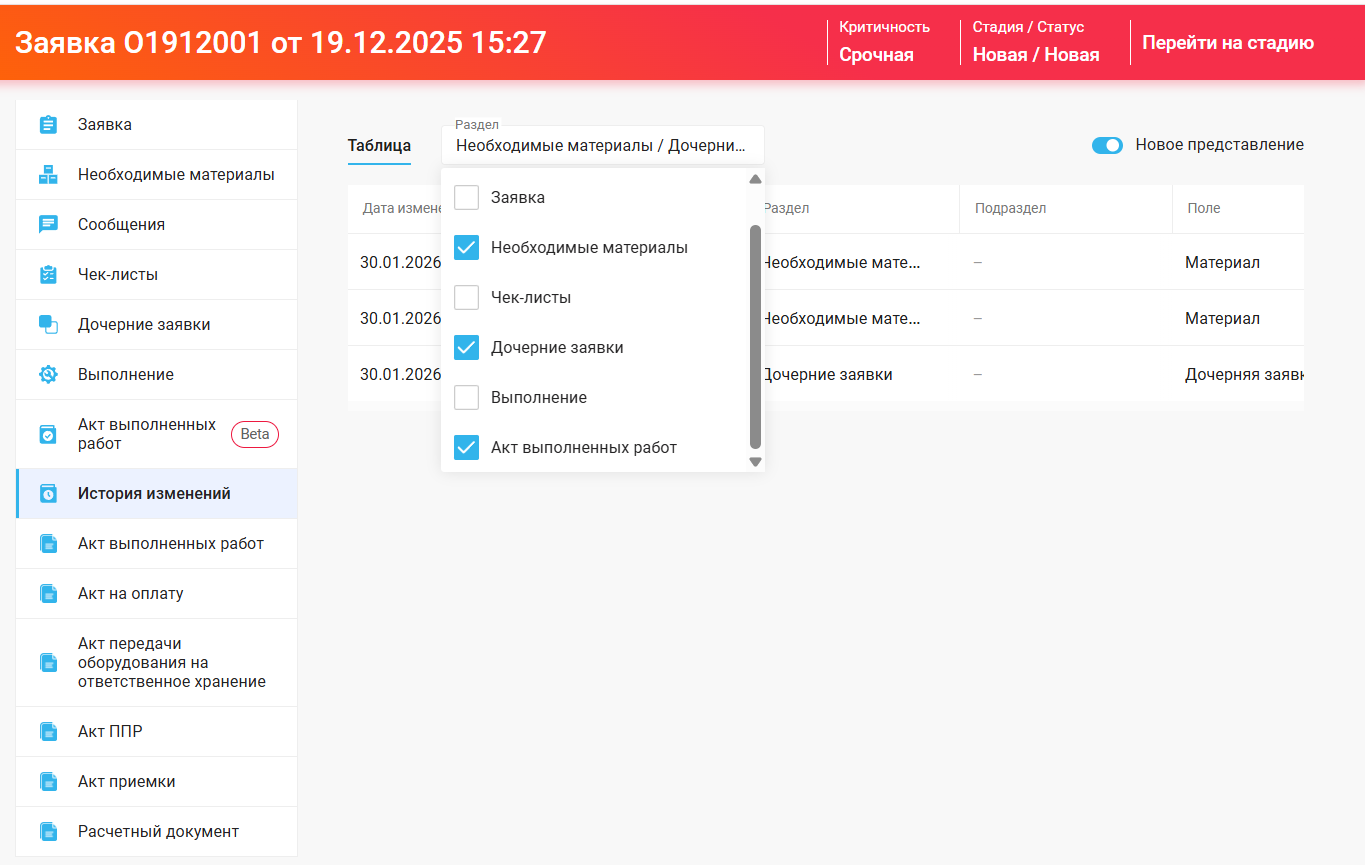Image resolution: width=1365 pixels, height=865 pixels.
Task: Disable the Новое представление toggle switch
Action: tap(1107, 145)
